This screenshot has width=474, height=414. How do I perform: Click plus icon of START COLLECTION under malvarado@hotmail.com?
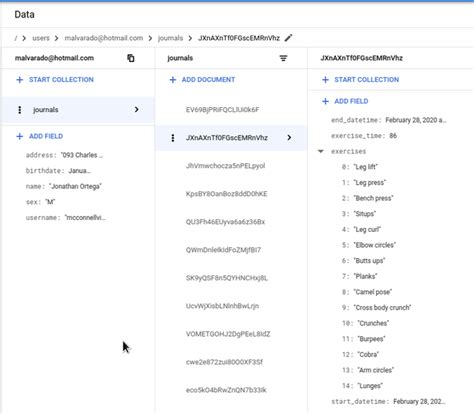click(20, 80)
